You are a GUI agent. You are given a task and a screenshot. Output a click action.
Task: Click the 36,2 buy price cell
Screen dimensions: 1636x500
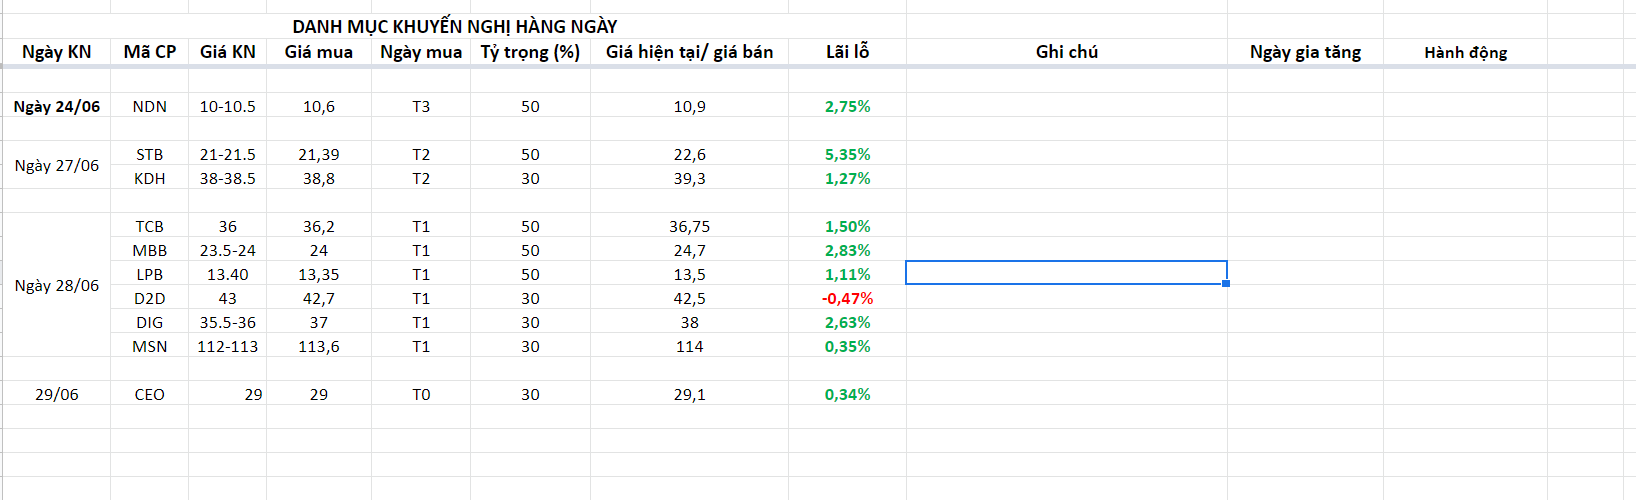point(319,226)
